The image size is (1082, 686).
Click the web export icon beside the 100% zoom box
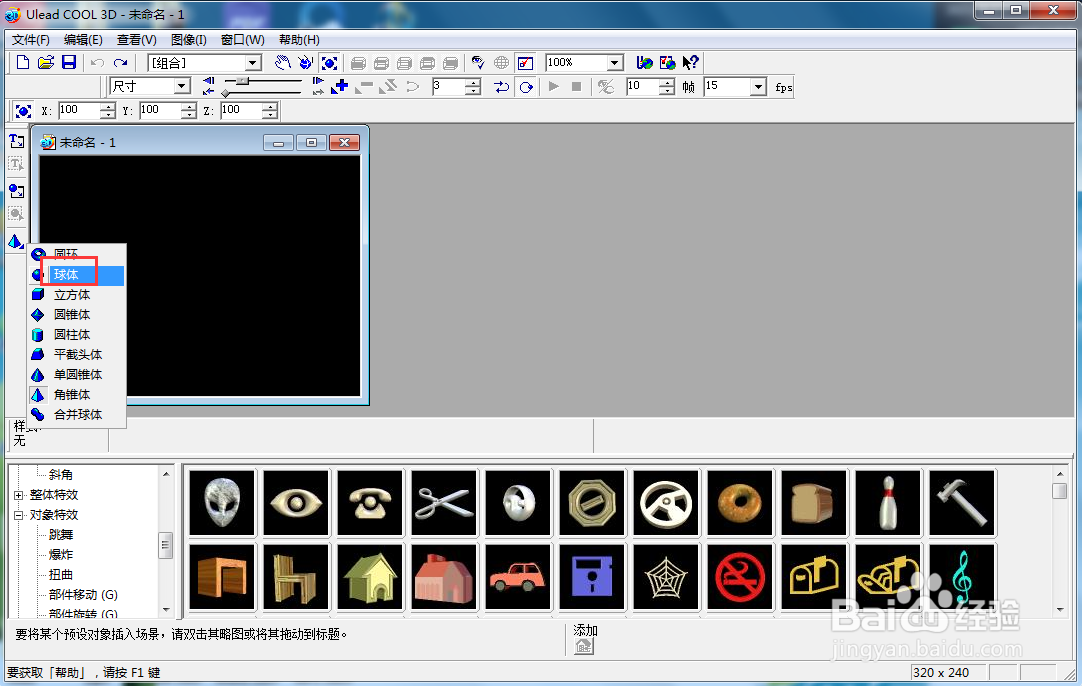point(645,63)
